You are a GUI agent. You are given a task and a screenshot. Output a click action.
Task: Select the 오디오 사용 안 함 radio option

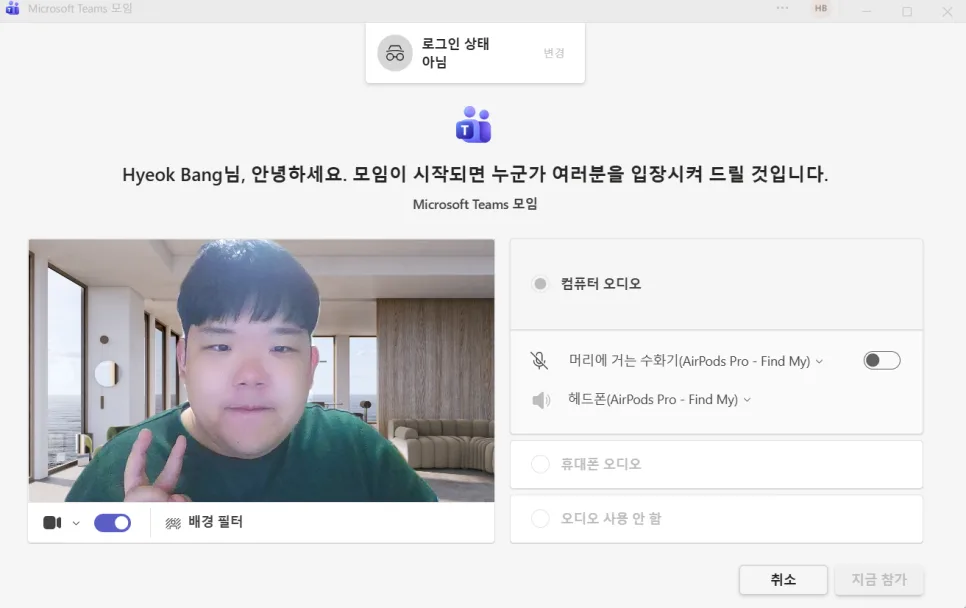tap(540, 519)
